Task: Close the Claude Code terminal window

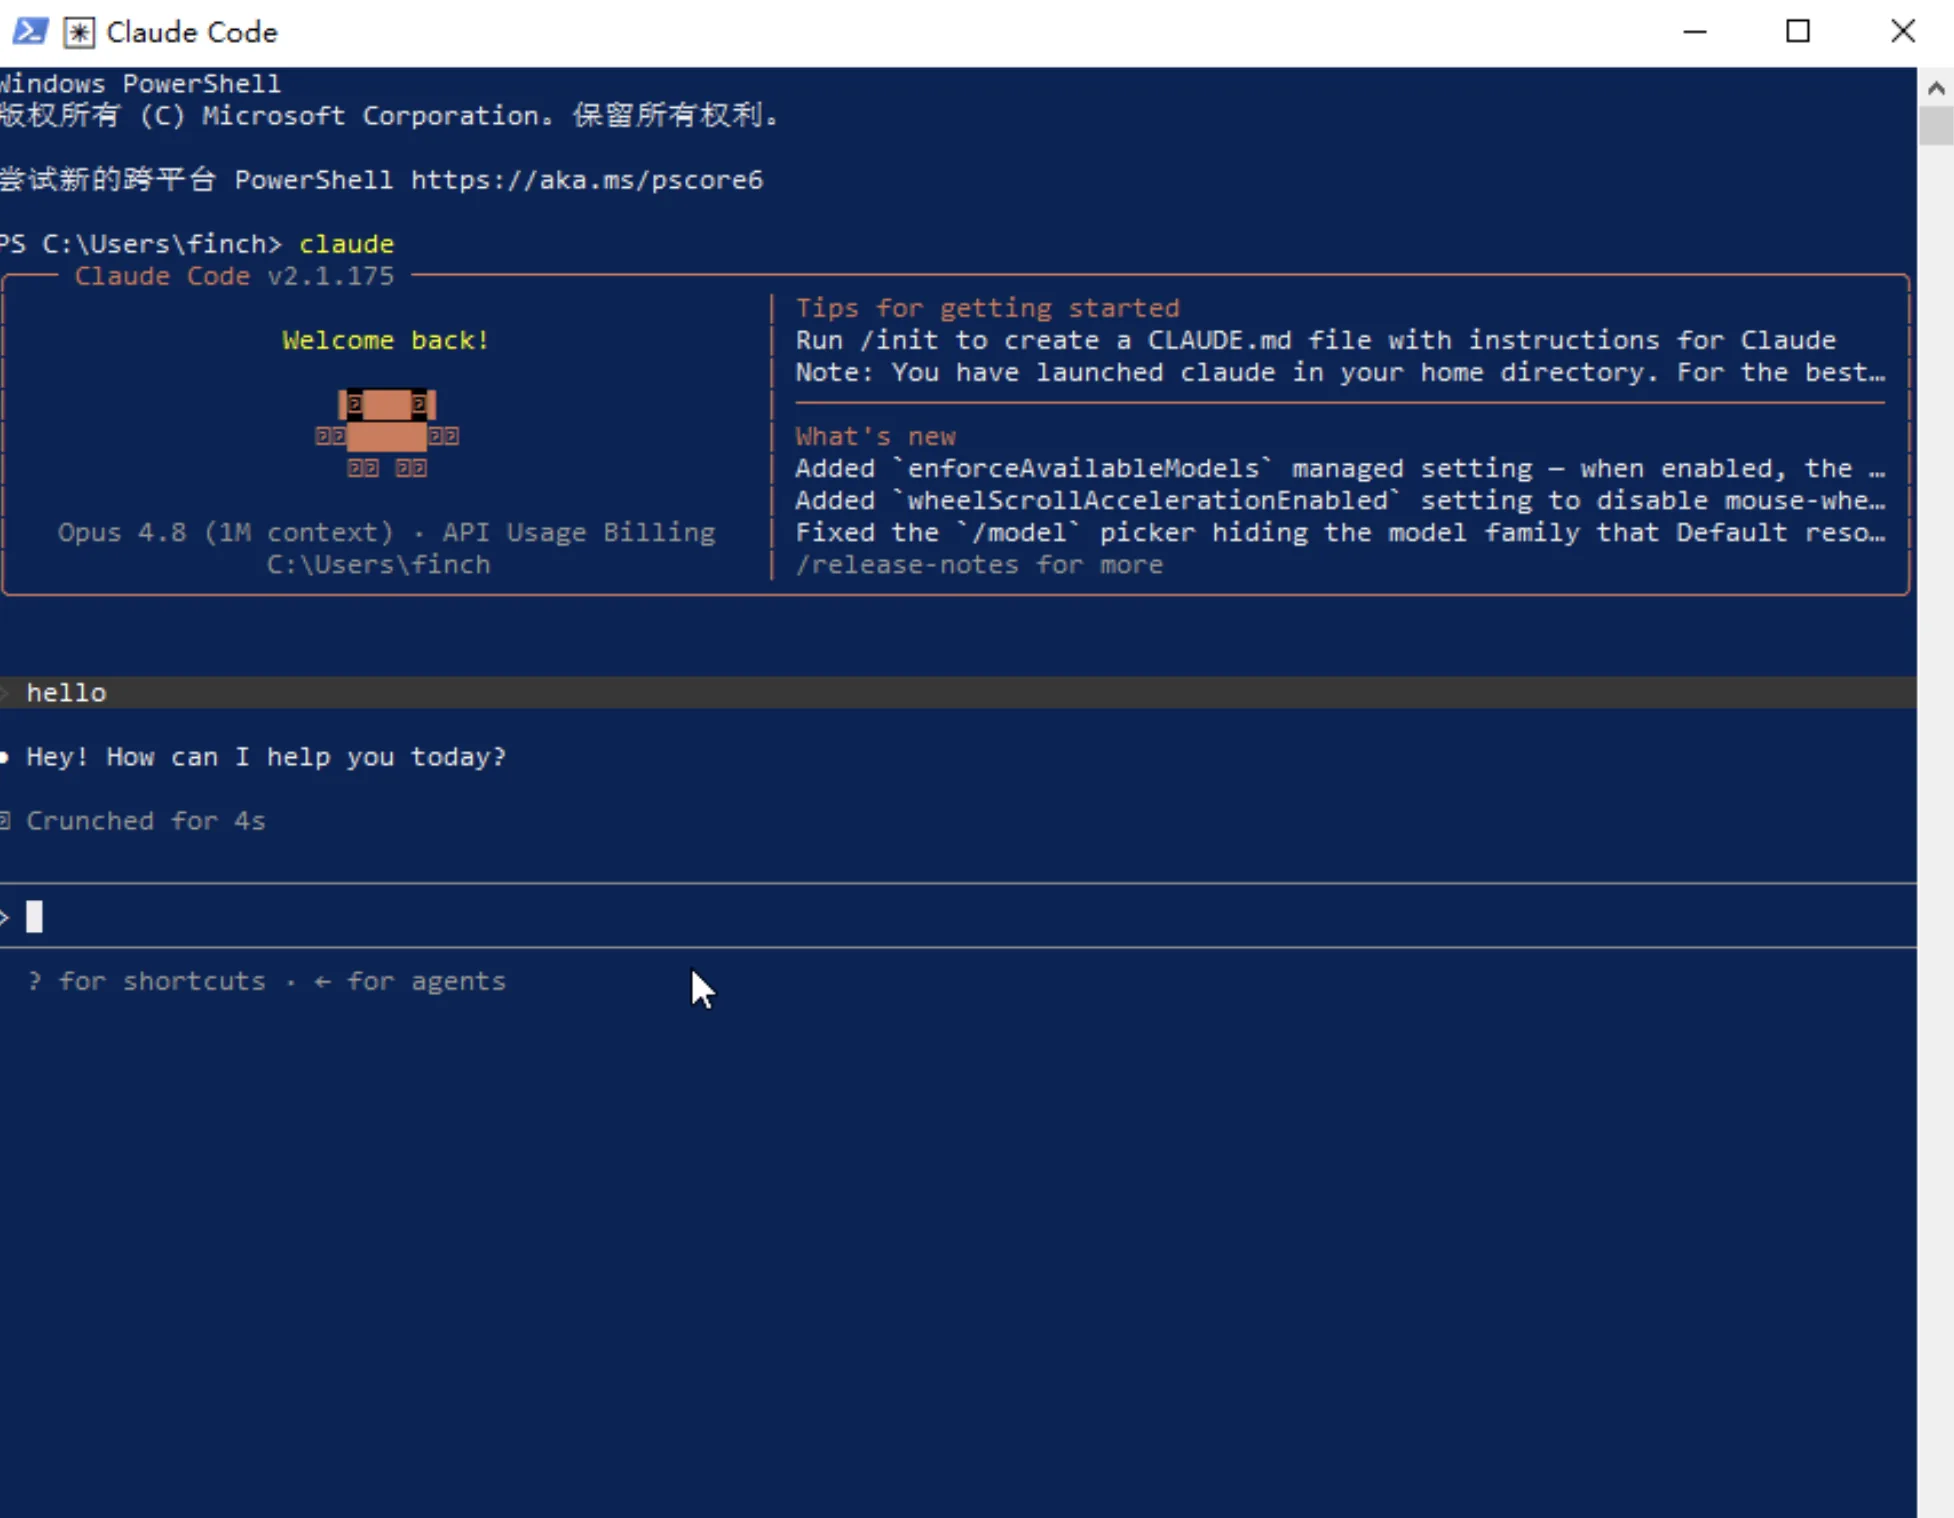Action: tap(1903, 32)
